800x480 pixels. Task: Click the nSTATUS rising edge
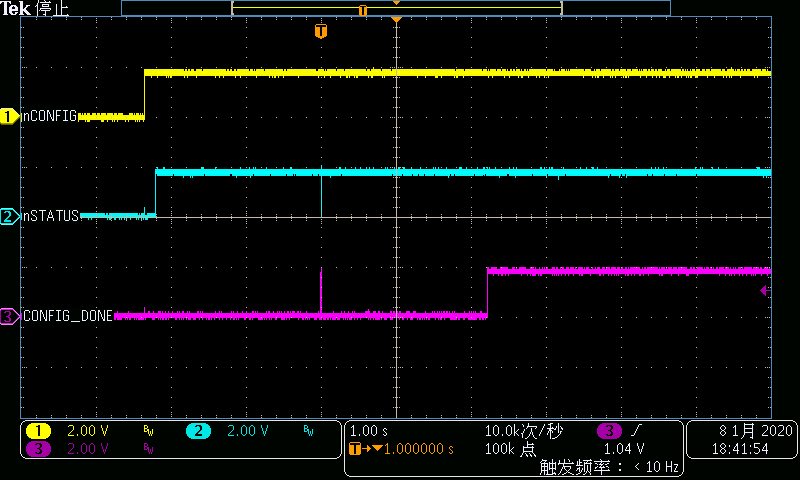(x=156, y=194)
